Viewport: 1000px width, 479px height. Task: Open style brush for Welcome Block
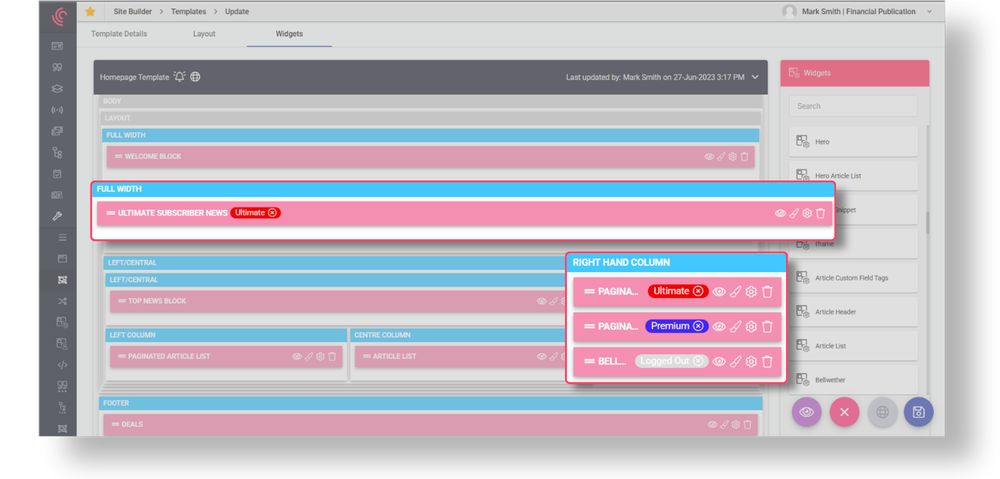pos(721,157)
